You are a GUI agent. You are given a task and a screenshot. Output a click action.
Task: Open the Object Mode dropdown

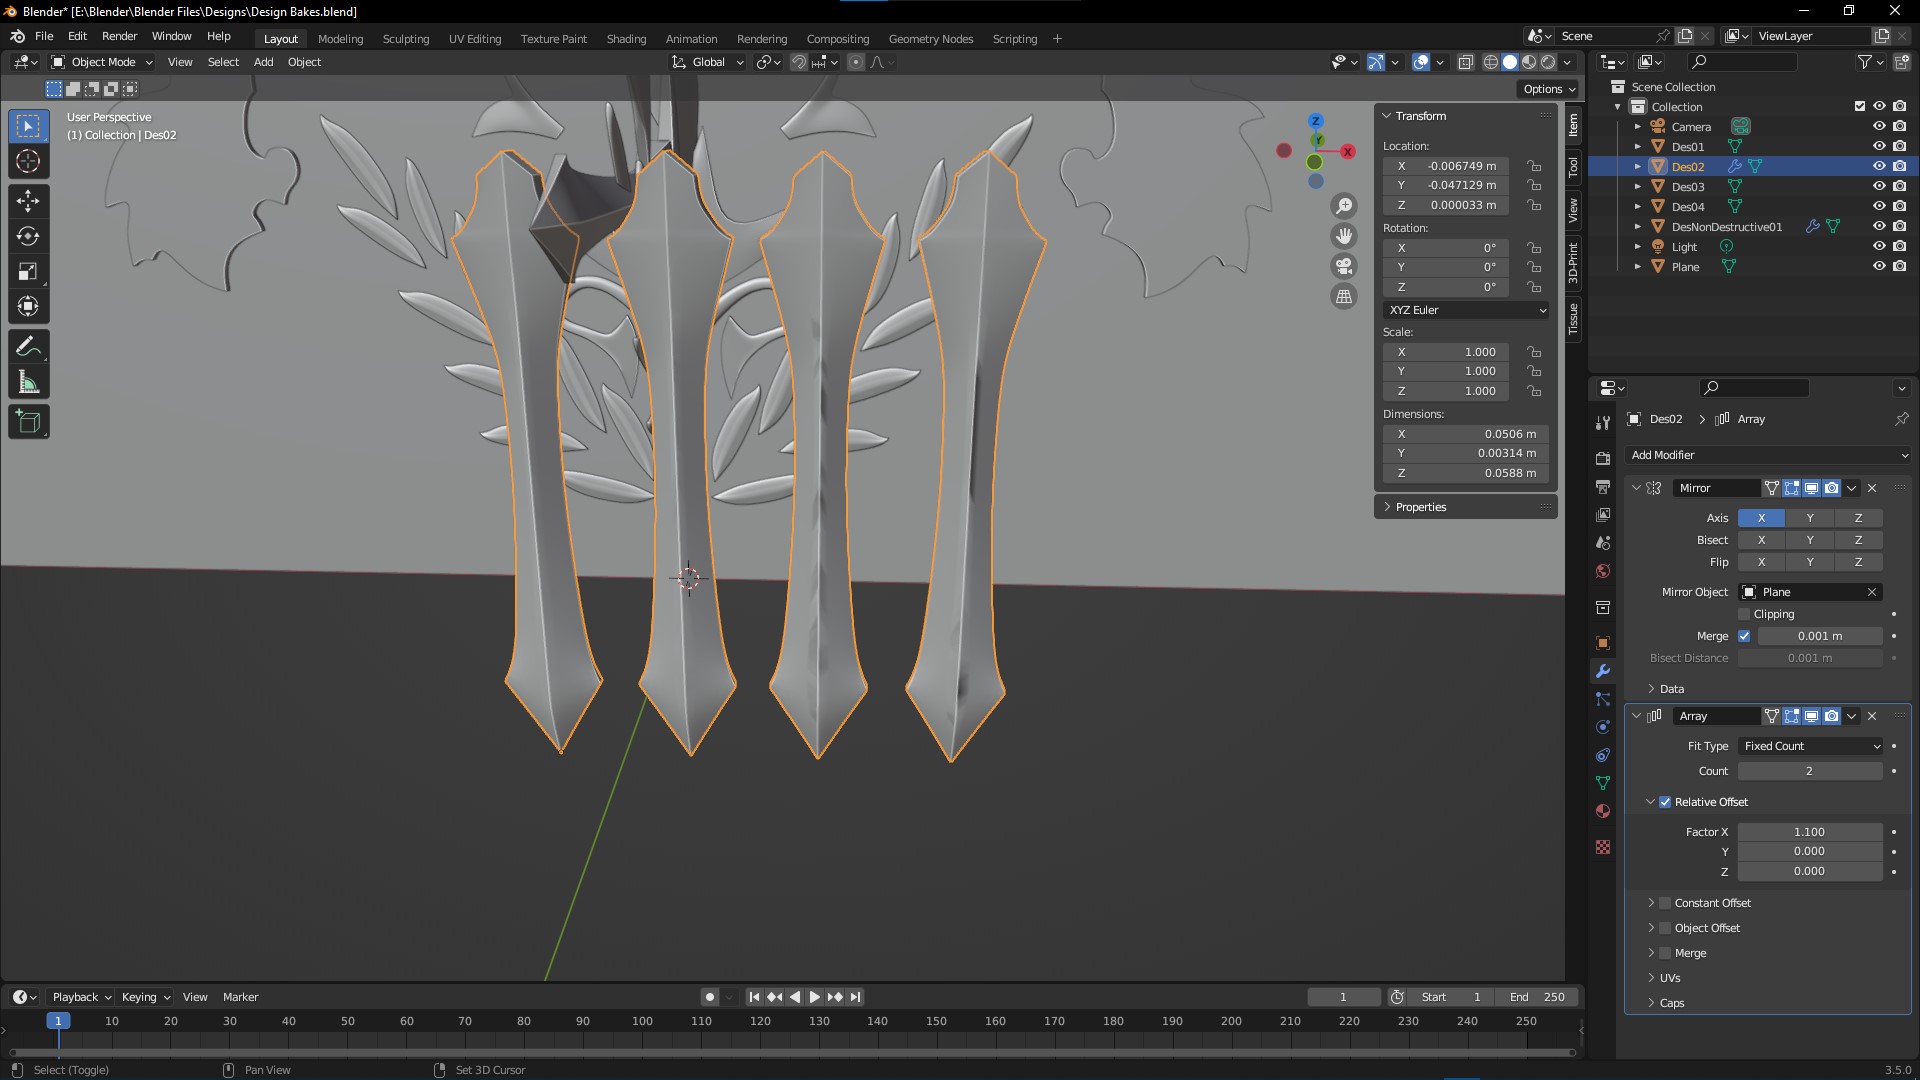coord(102,62)
